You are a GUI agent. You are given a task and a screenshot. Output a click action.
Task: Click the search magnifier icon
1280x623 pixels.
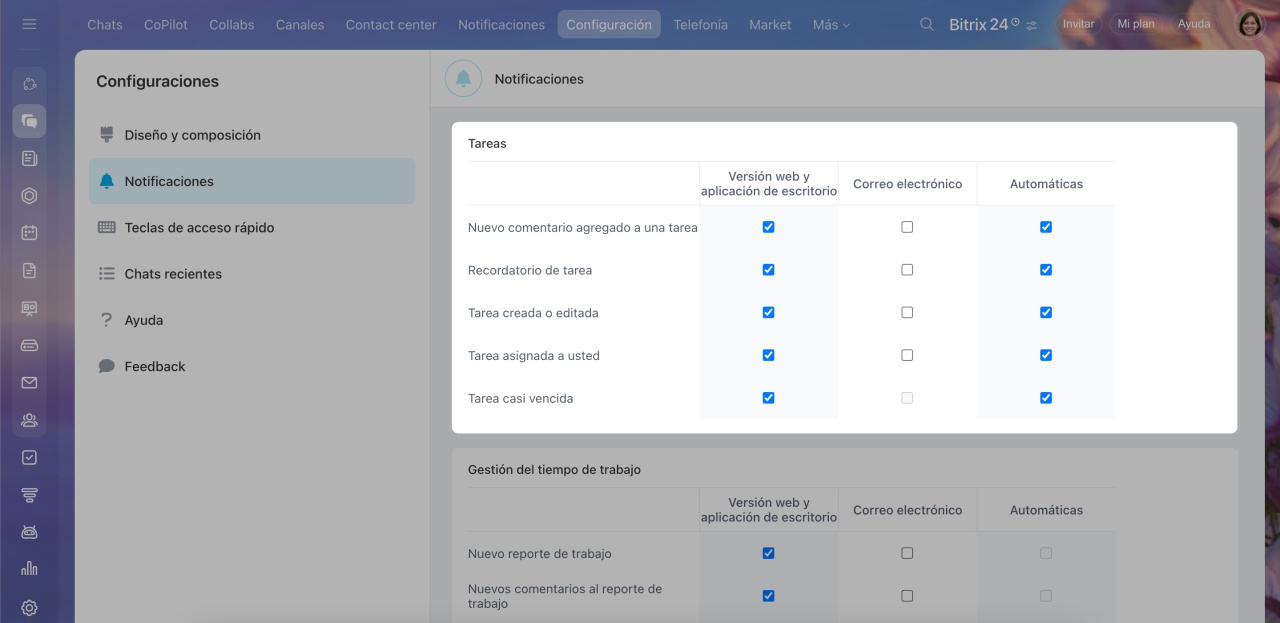pos(927,24)
